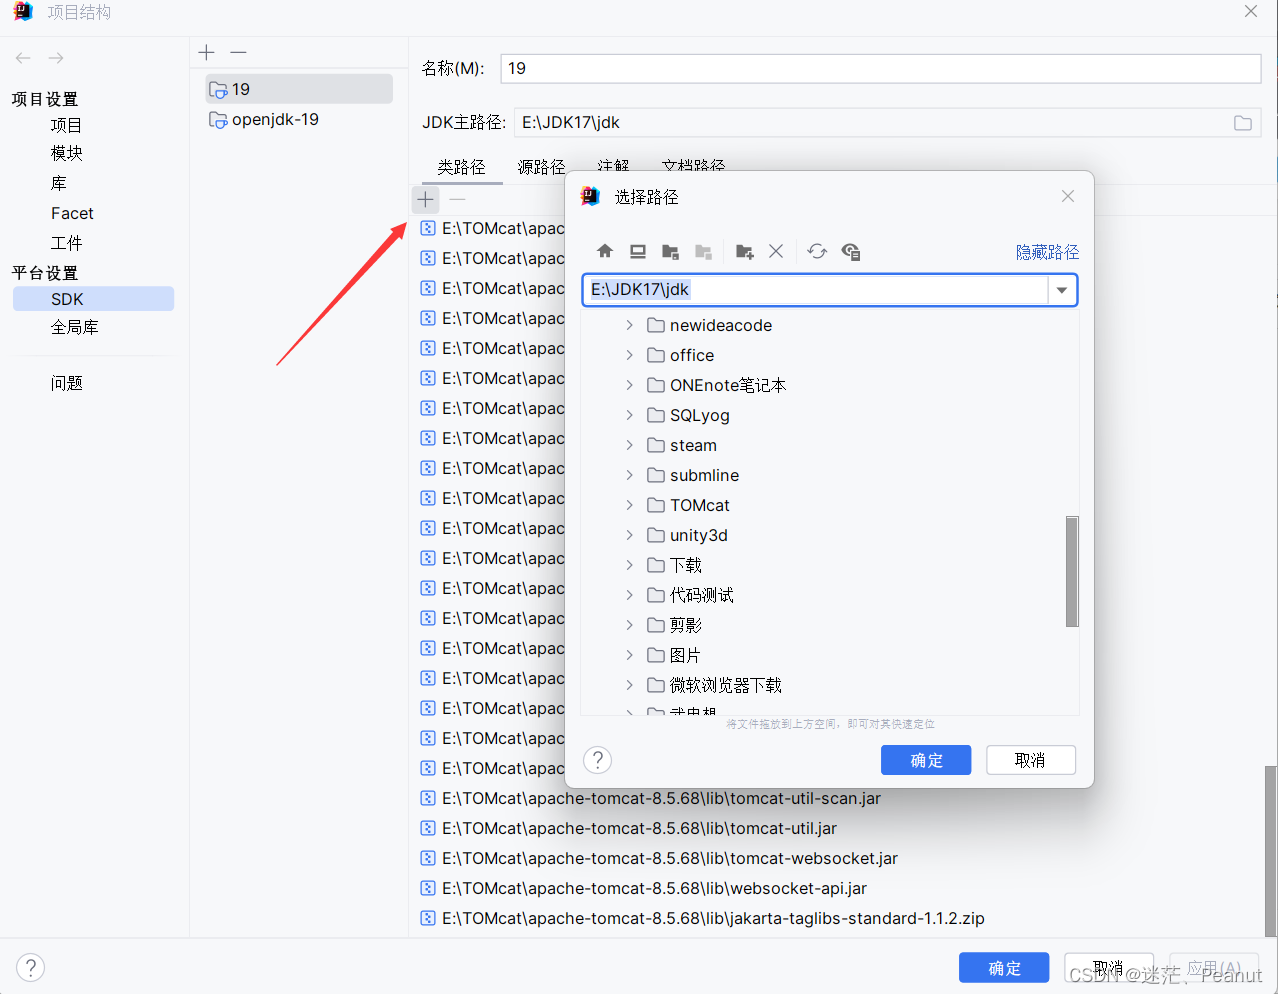Open 库 settings page
Screen dimensions: 1278x994
click(x=59, y=183)
